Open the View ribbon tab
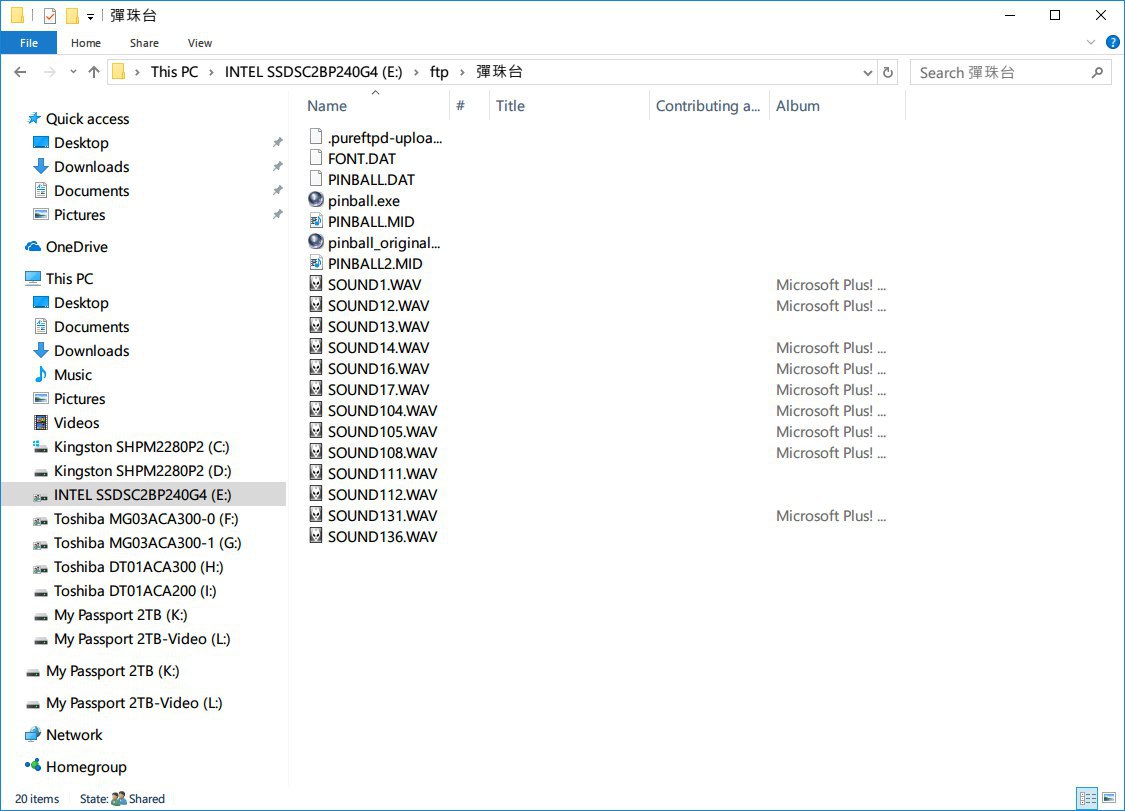The height and width of the screenshot is (811, 1125). coord(199,43)
